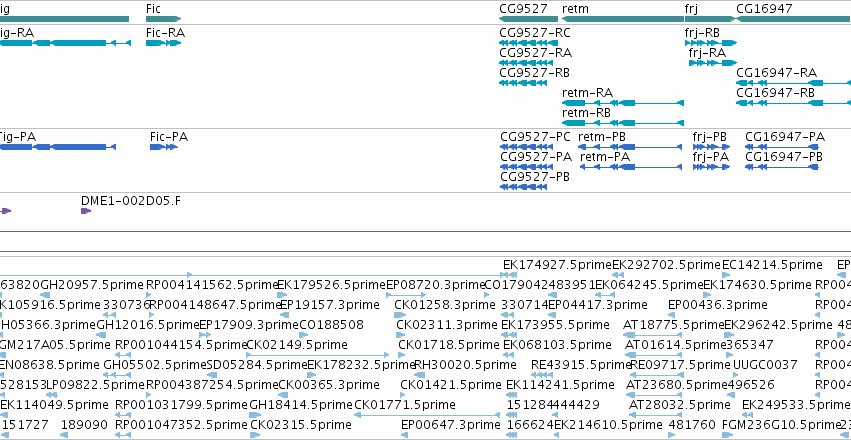
Task: Select the EP00436.3prime EST label
Action: point(717,304)
